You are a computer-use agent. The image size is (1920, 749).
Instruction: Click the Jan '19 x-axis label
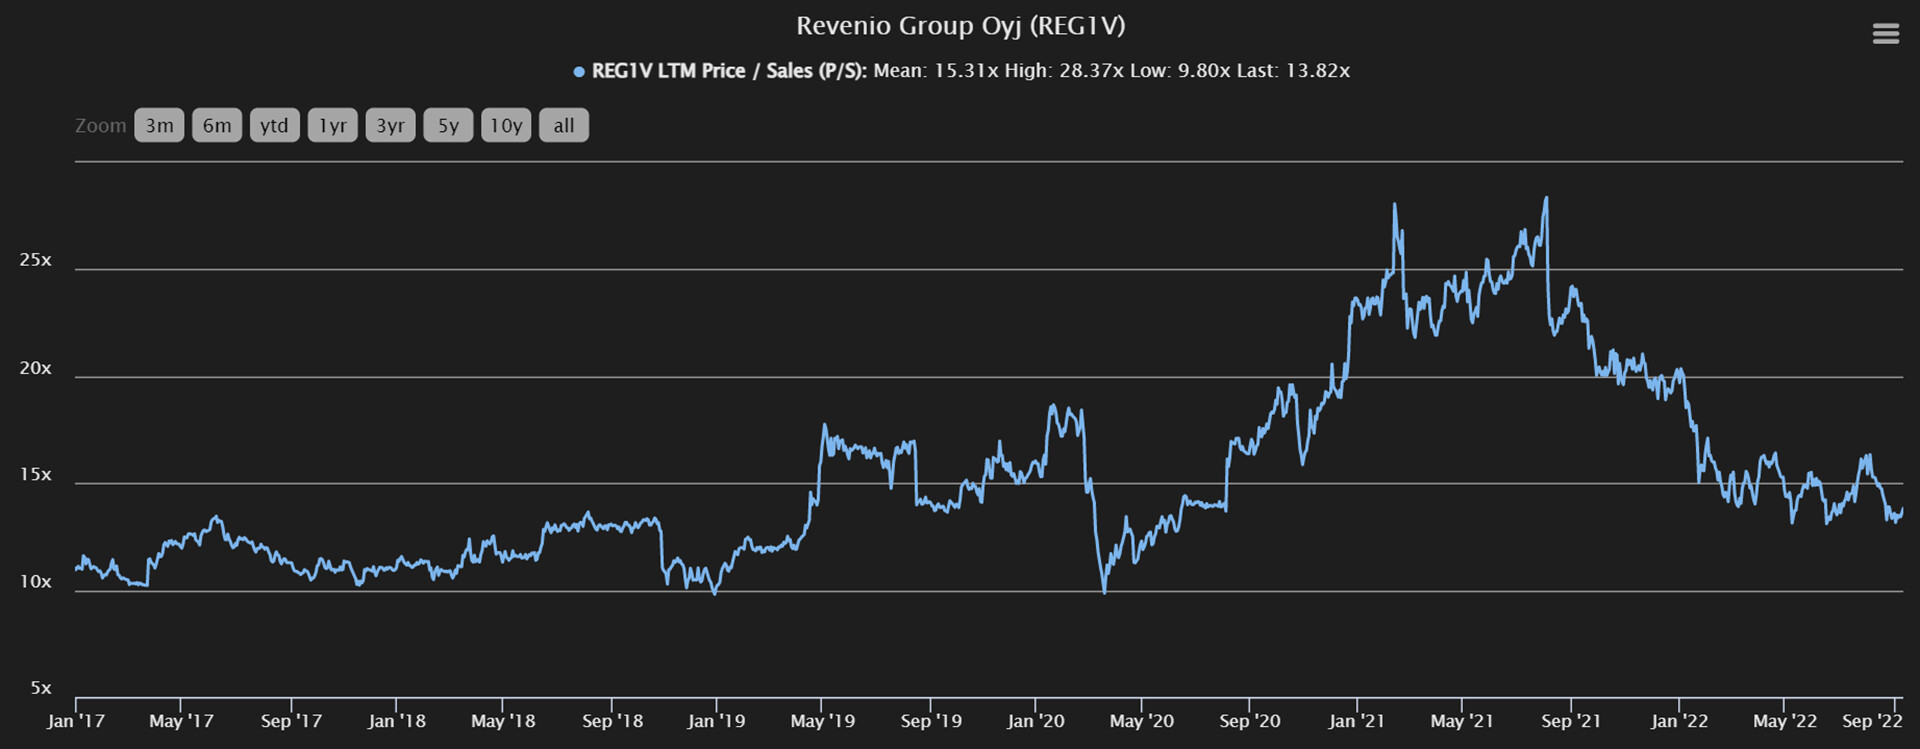point(716,721)
